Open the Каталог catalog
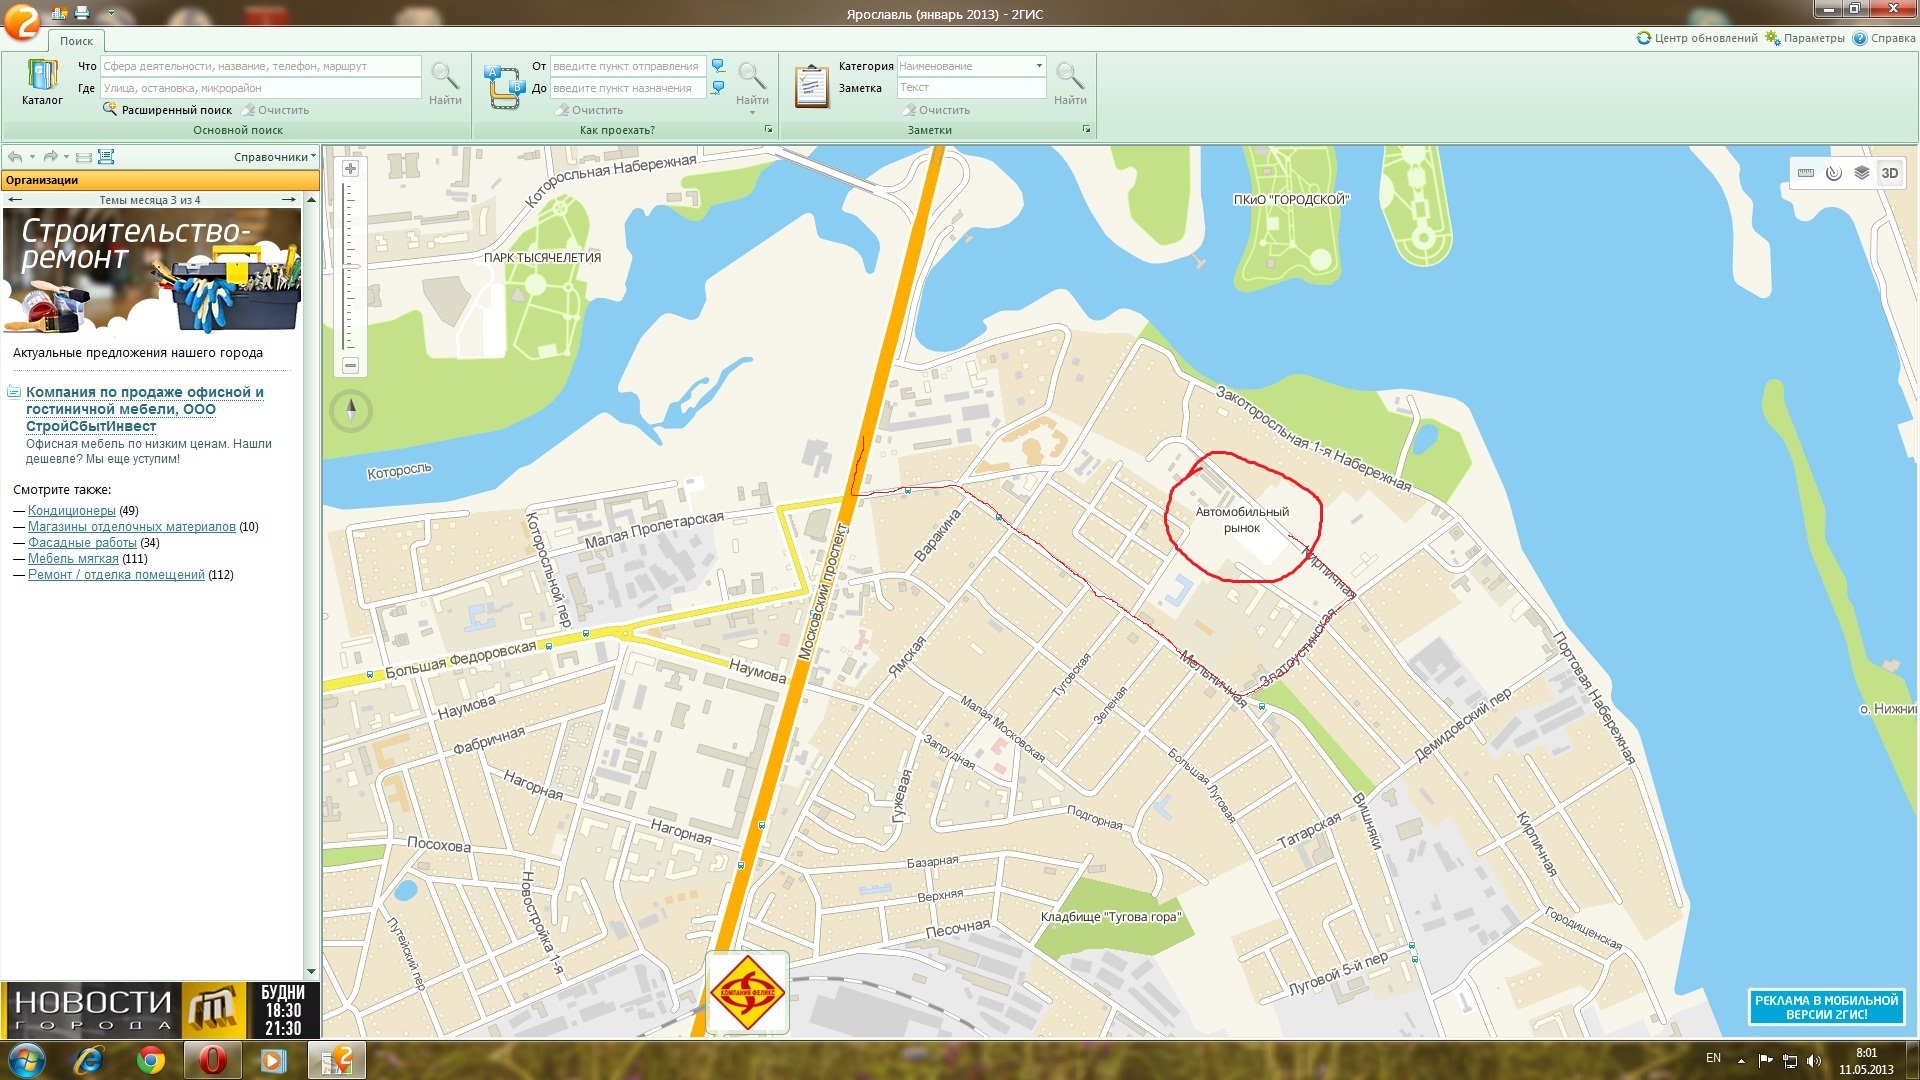Viewport: 1920px width, 1080px height. point(42,82)
